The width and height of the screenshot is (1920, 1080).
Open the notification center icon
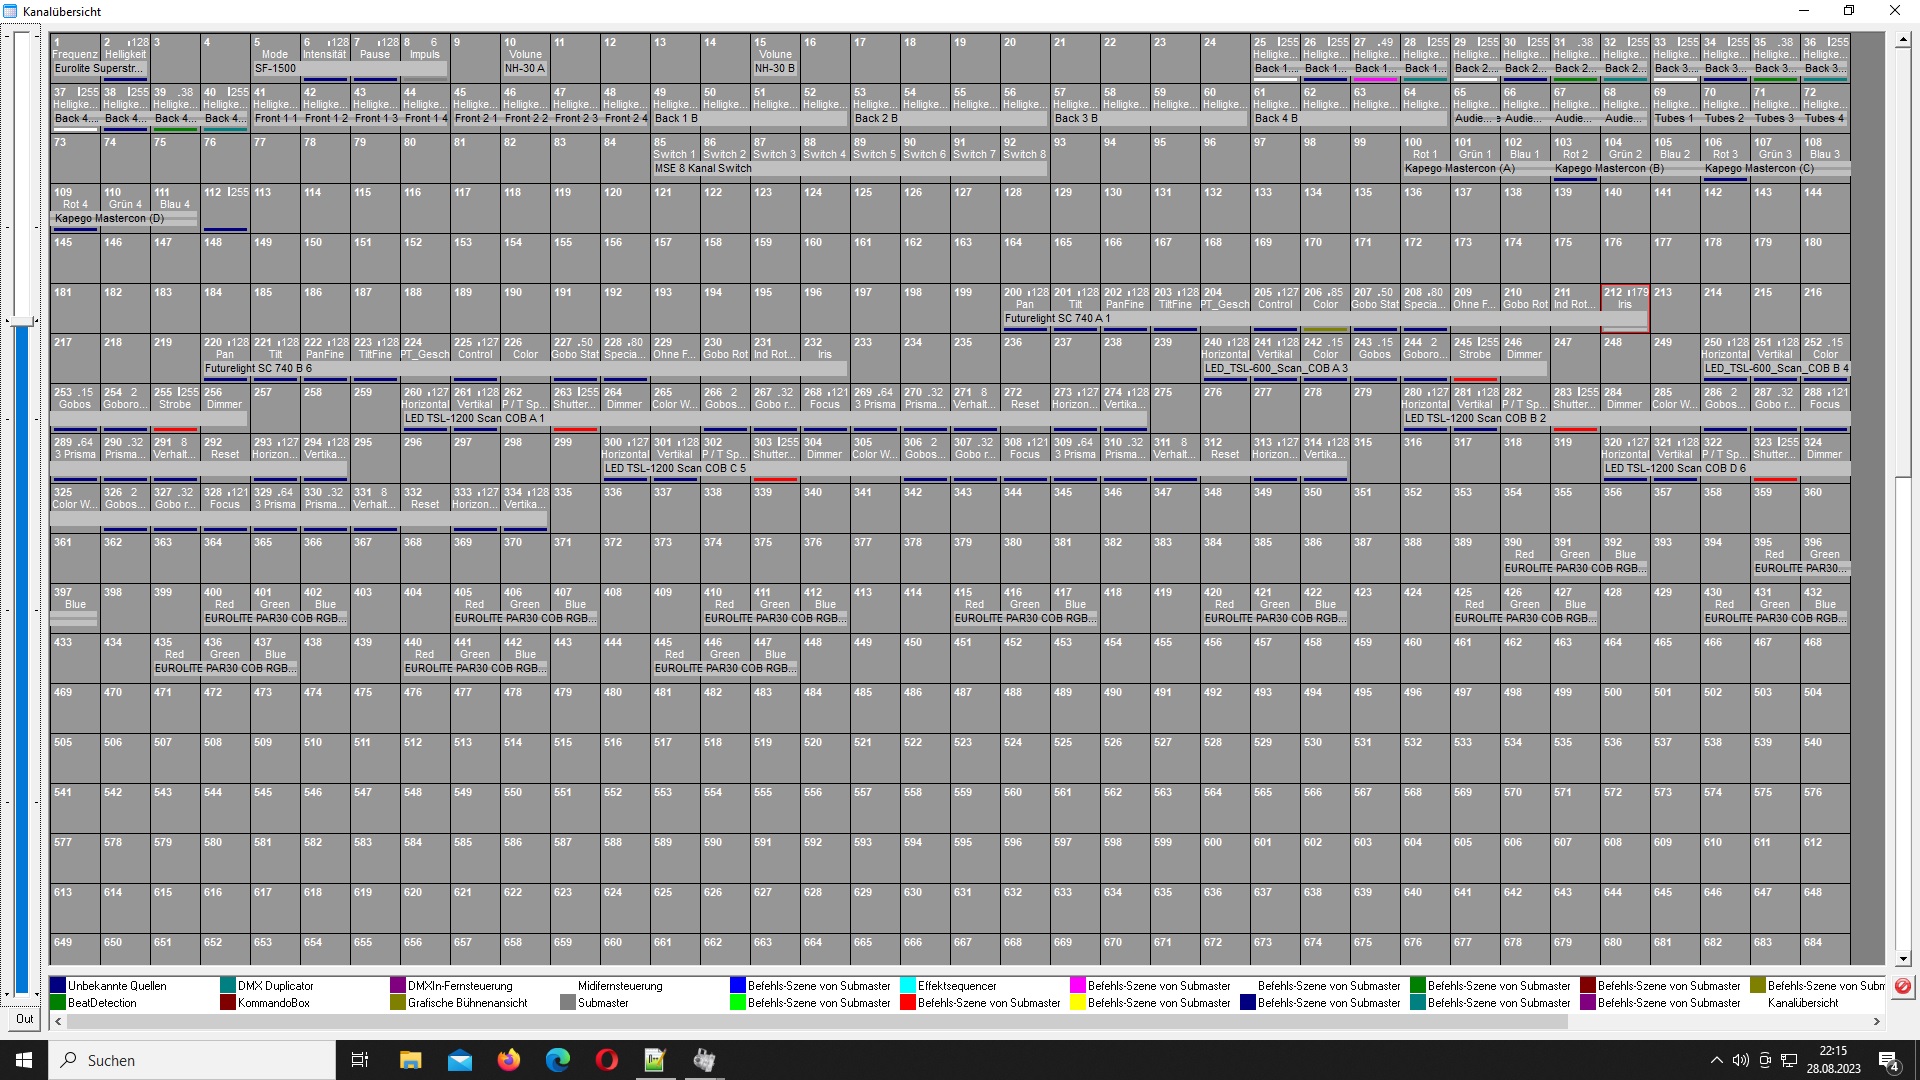(1889, 1061)
